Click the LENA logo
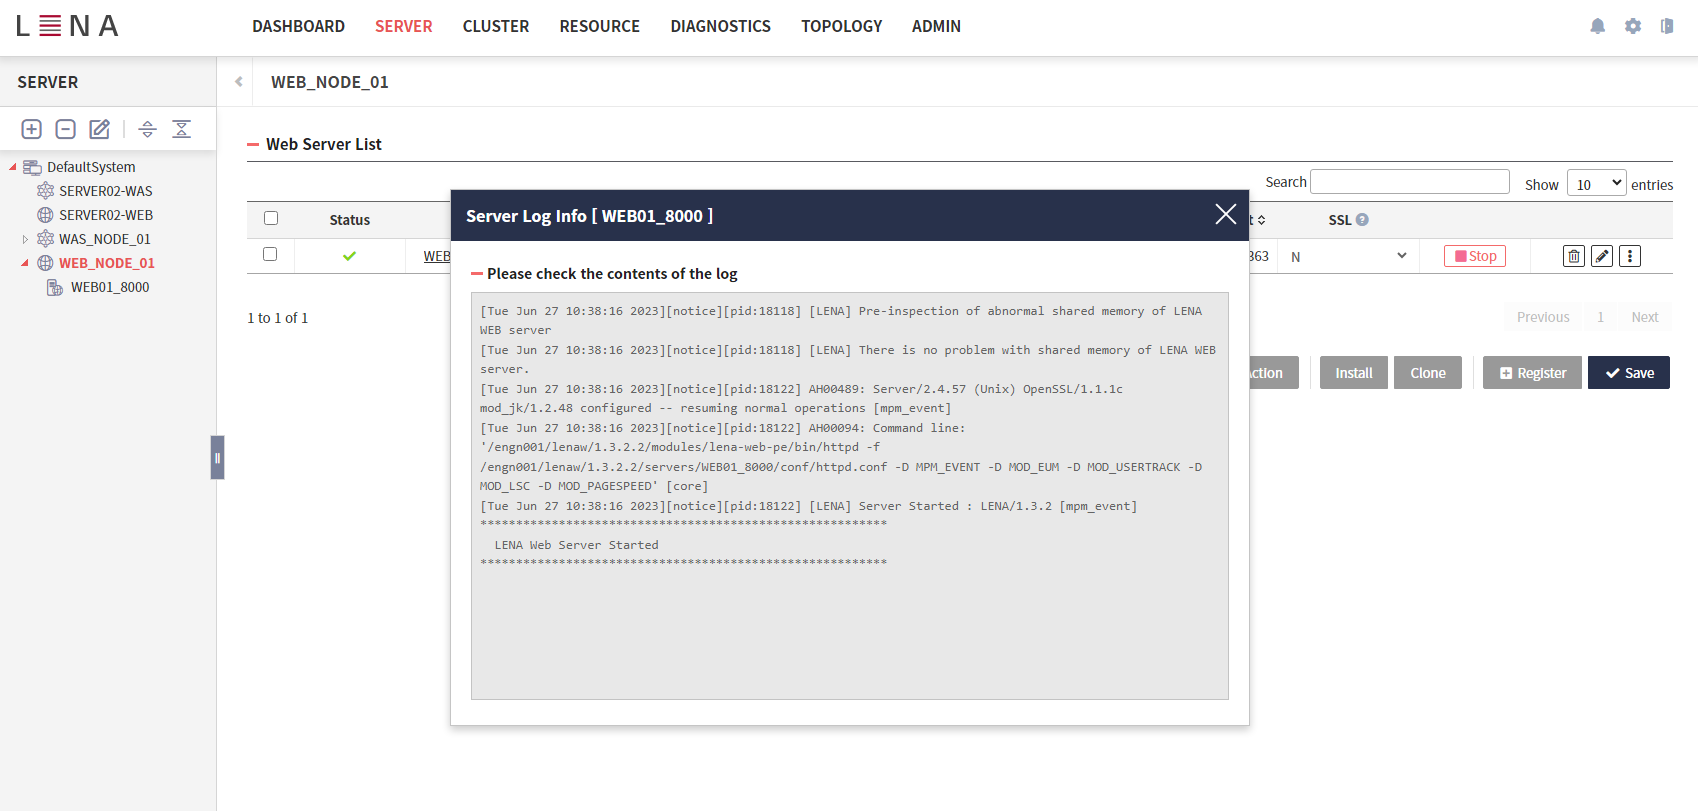This screenshot has width=1698, height=811. [67, 26]
